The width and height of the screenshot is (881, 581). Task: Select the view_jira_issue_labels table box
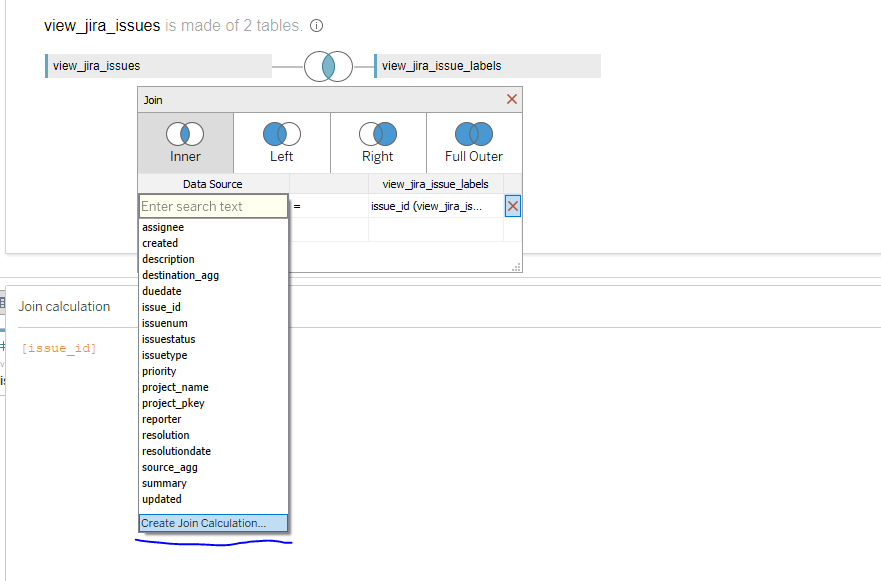point(488,66)
